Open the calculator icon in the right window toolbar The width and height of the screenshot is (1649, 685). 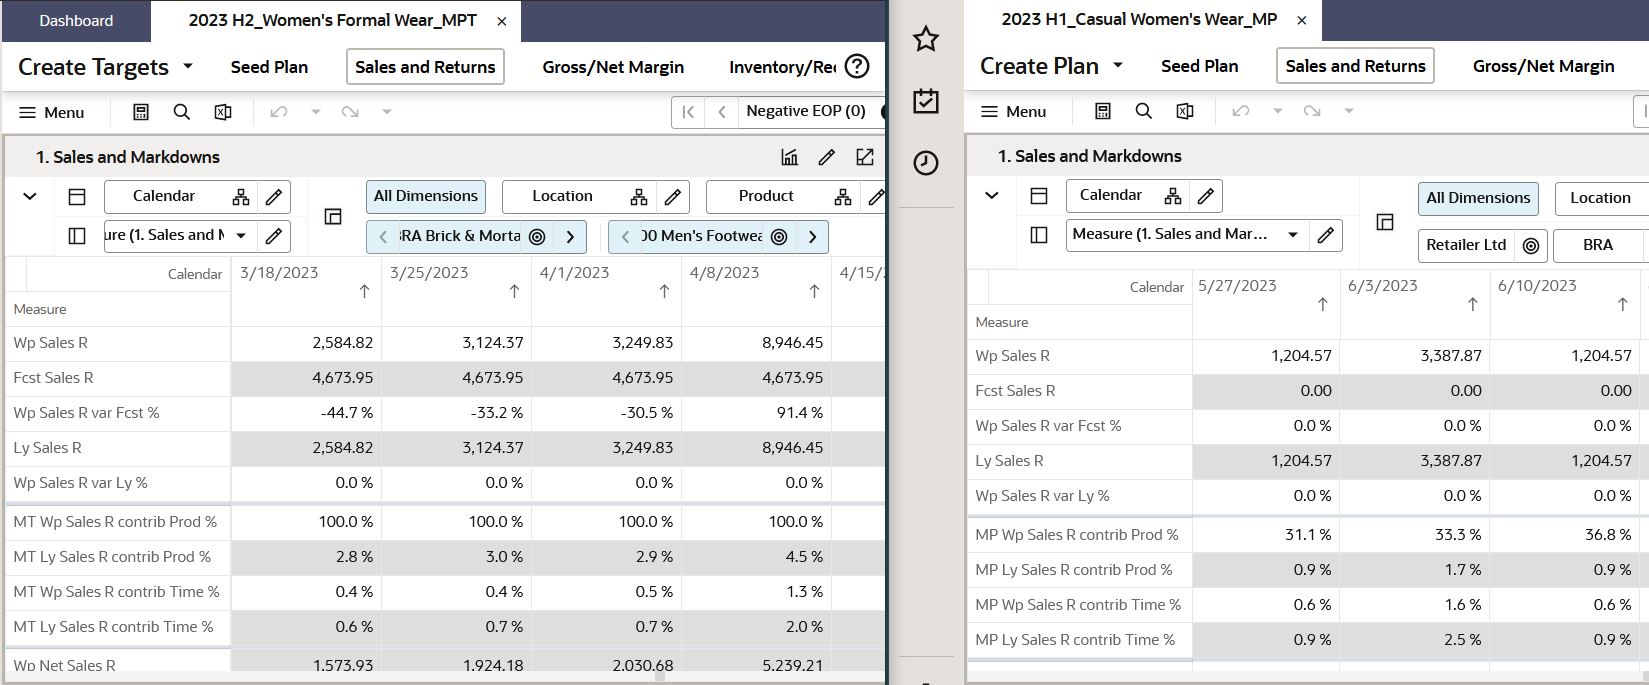click(x=1103, y=111)
